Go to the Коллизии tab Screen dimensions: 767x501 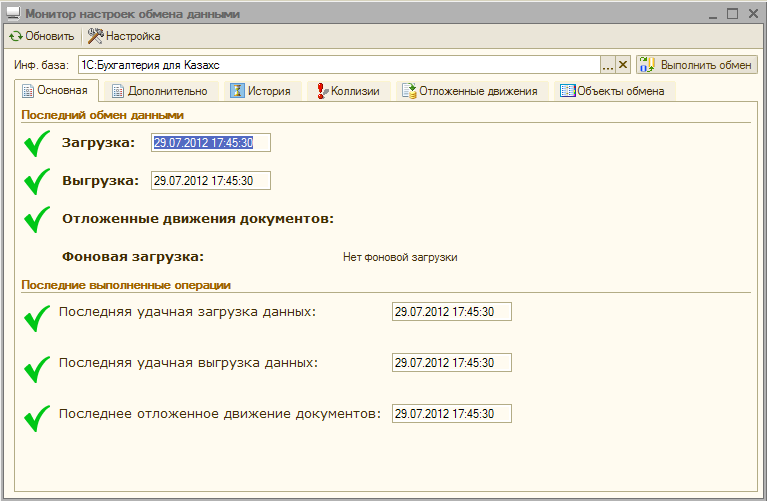point(347,91)
